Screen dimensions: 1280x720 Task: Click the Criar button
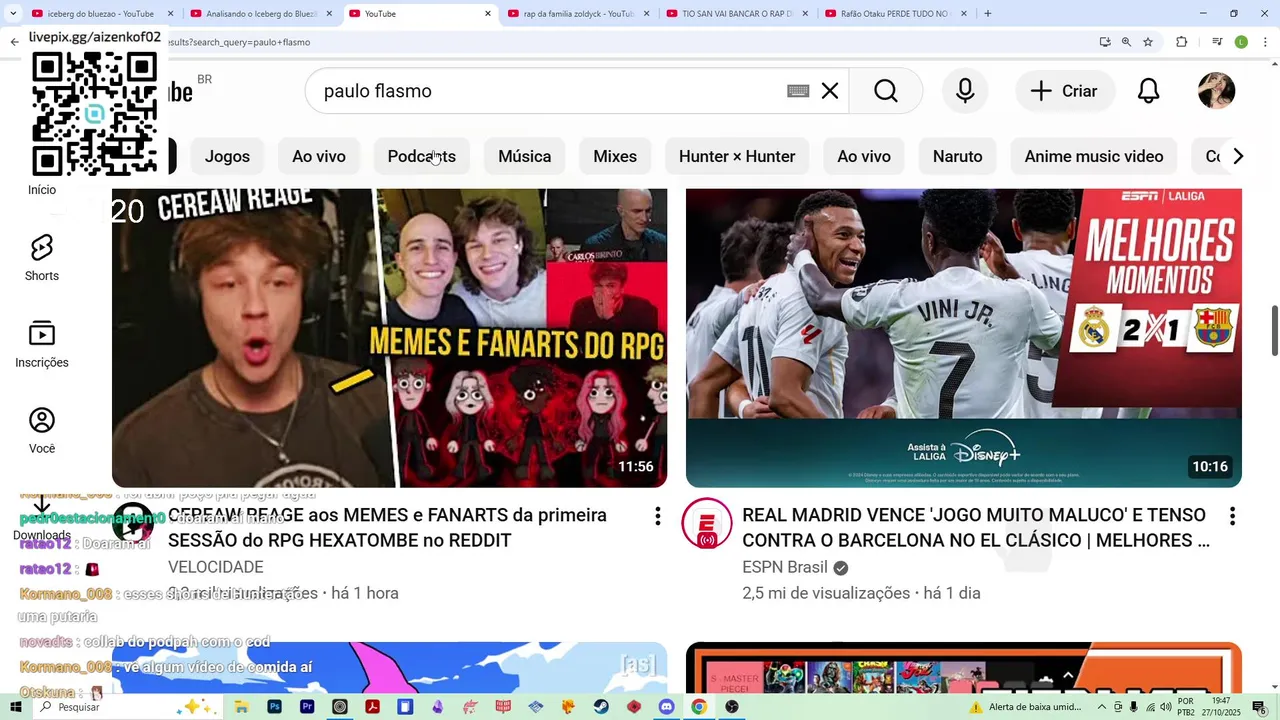pyautogui.click(x=1065, y=91)
